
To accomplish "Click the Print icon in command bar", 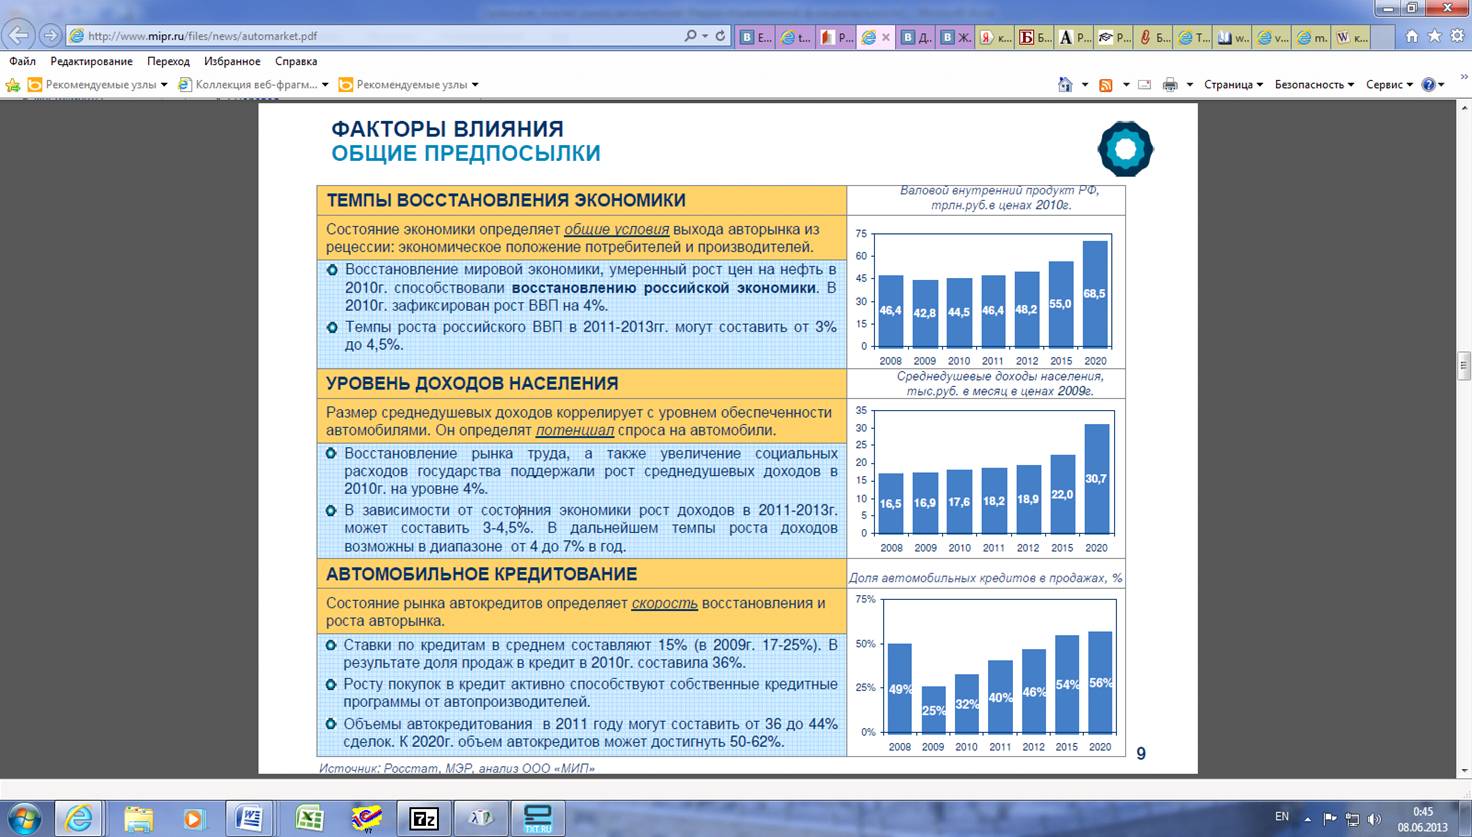I will tap(1170, 85).
